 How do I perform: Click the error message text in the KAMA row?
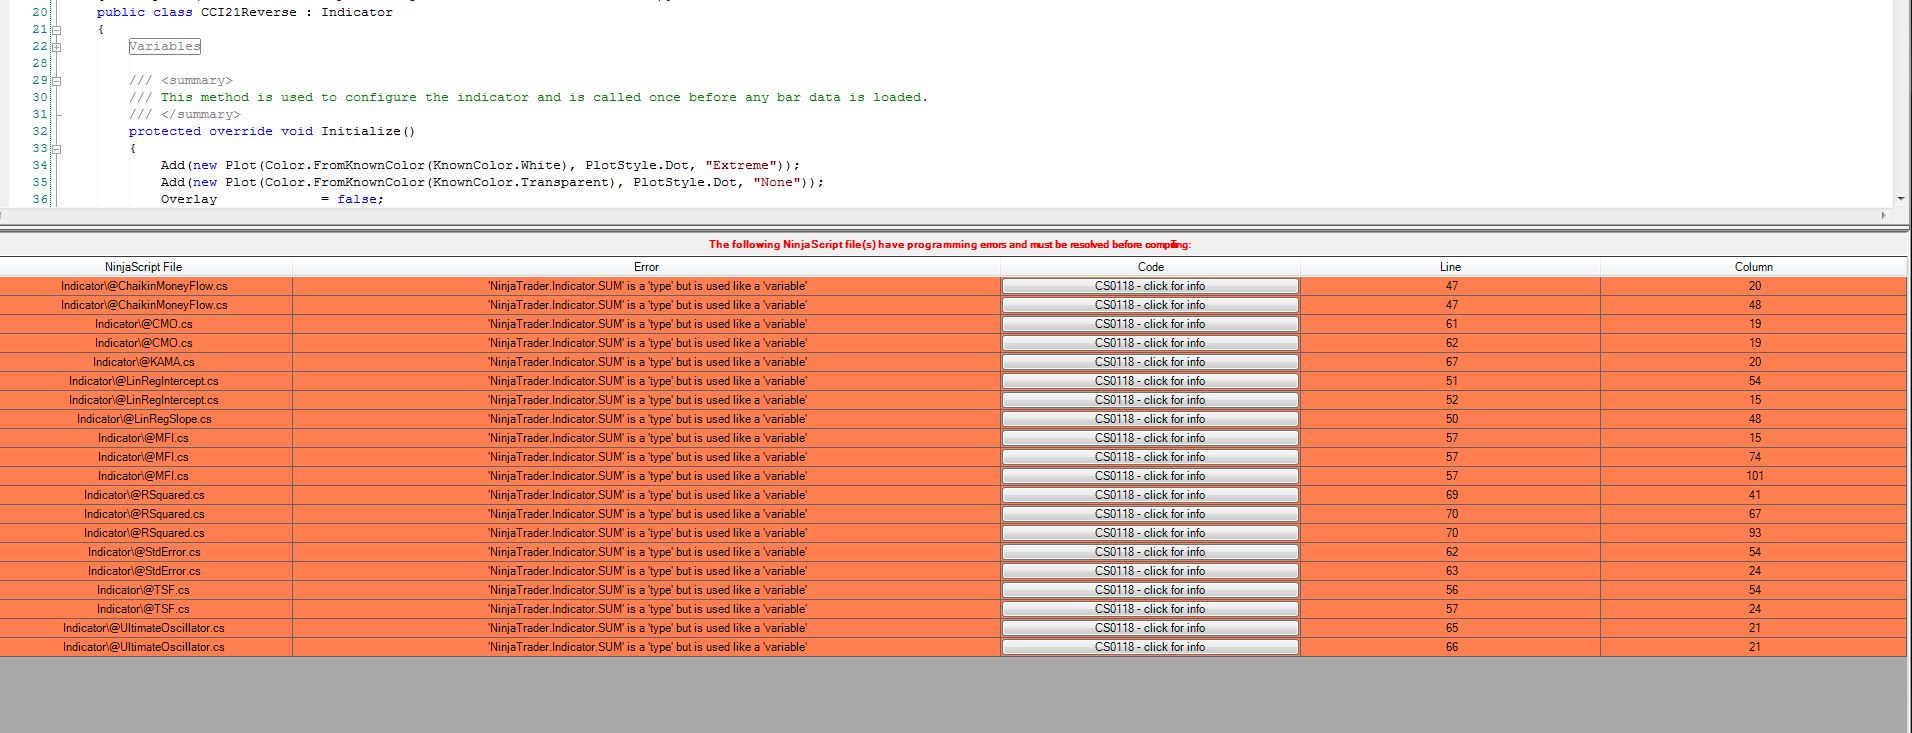(647, 362)
